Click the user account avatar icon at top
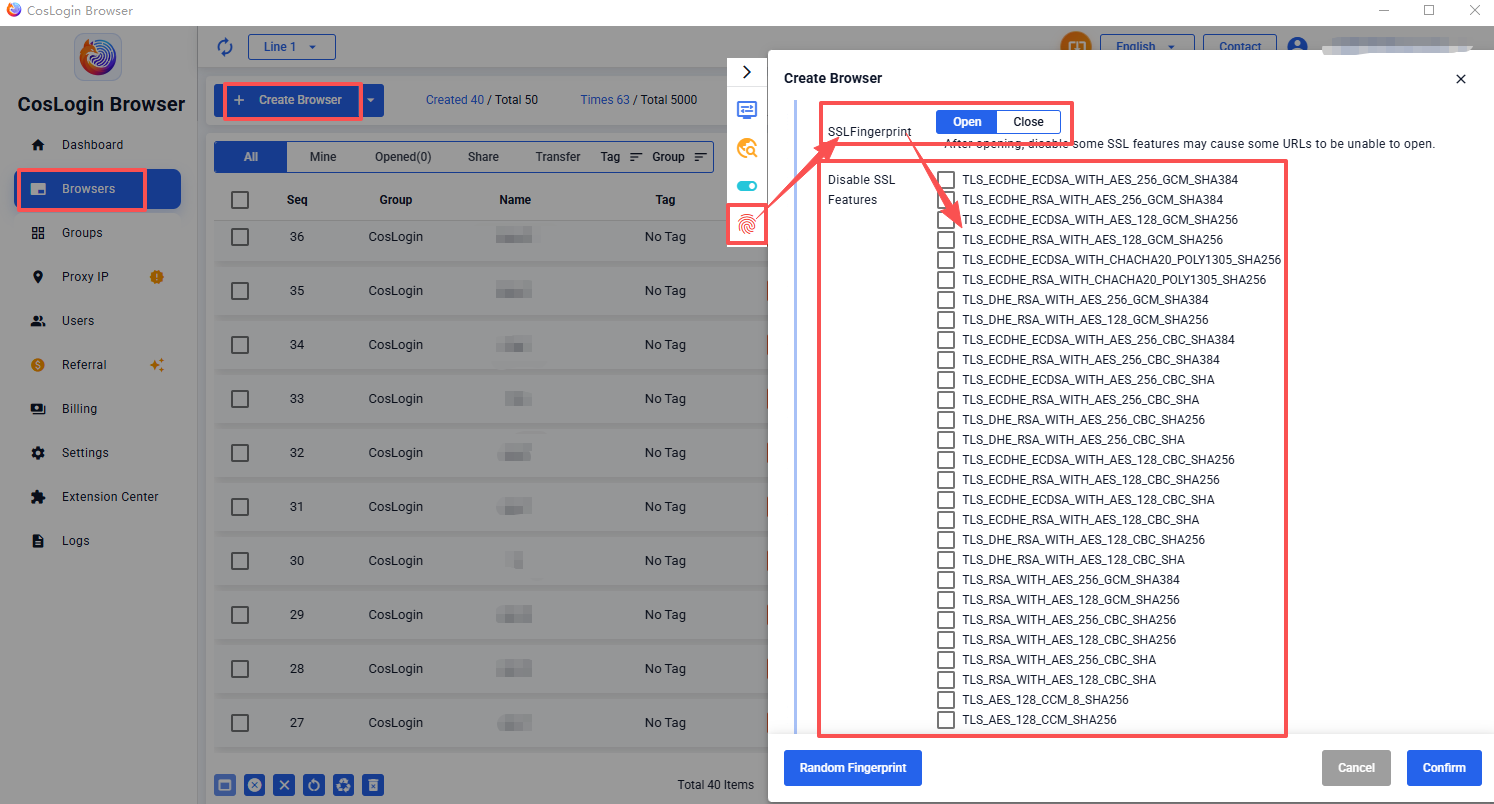1494x804 pixels. point(1298,47)
